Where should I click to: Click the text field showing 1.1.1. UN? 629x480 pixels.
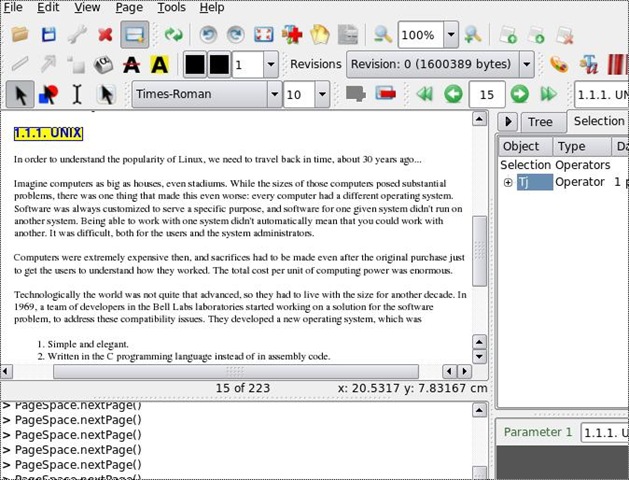(601, 95)
